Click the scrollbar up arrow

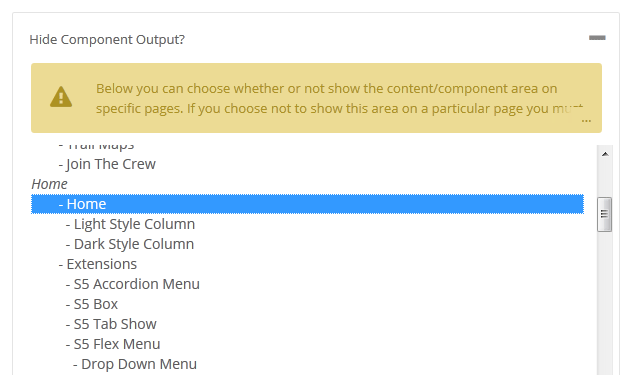(x=605, y=154)
